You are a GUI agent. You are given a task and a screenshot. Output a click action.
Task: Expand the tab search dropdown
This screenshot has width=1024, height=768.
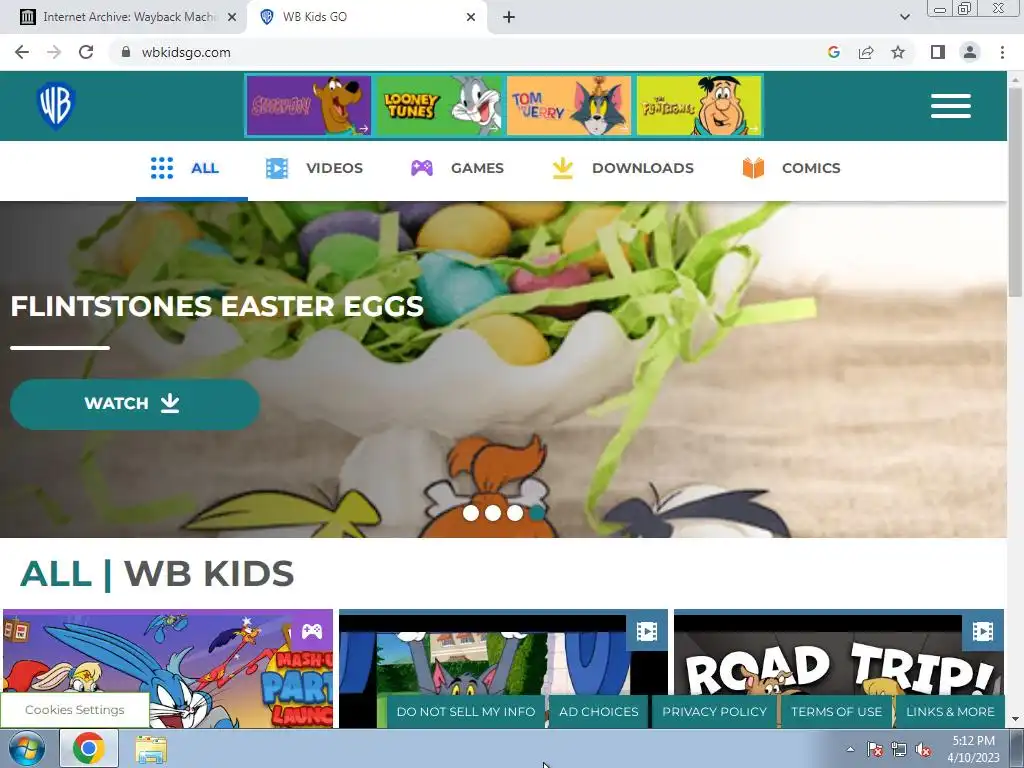(x=904, y=17)
